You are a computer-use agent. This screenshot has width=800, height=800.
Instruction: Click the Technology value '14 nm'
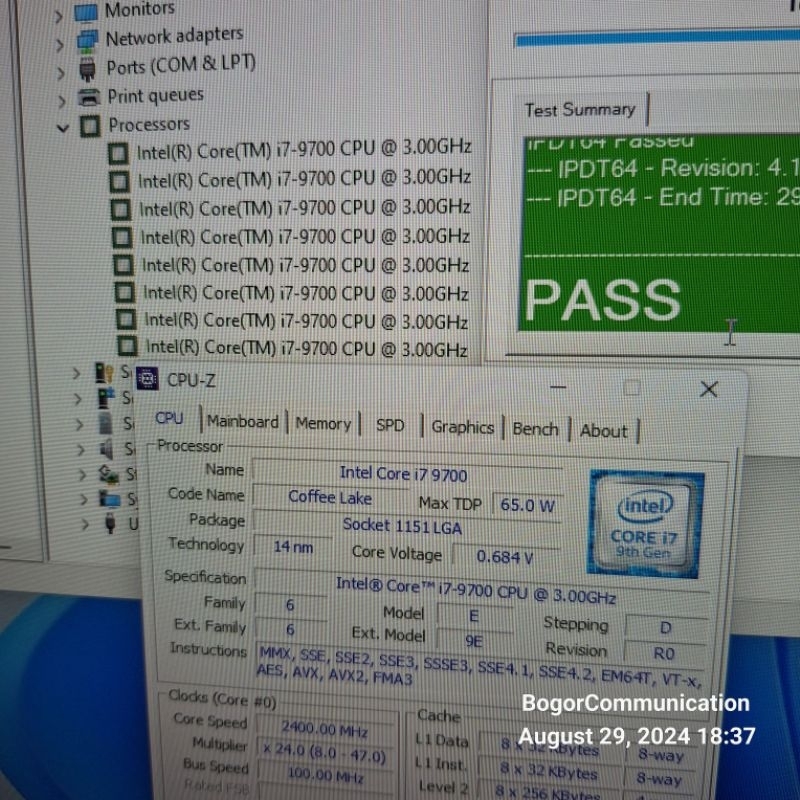(x=293, y=547)
